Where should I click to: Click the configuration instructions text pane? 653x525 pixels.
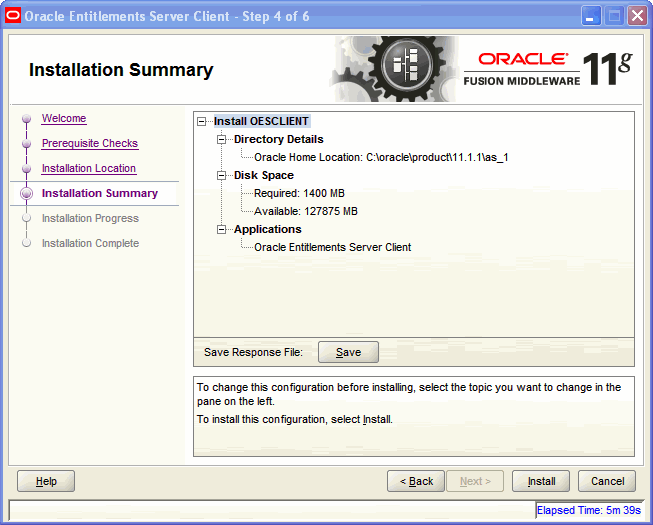414,416
